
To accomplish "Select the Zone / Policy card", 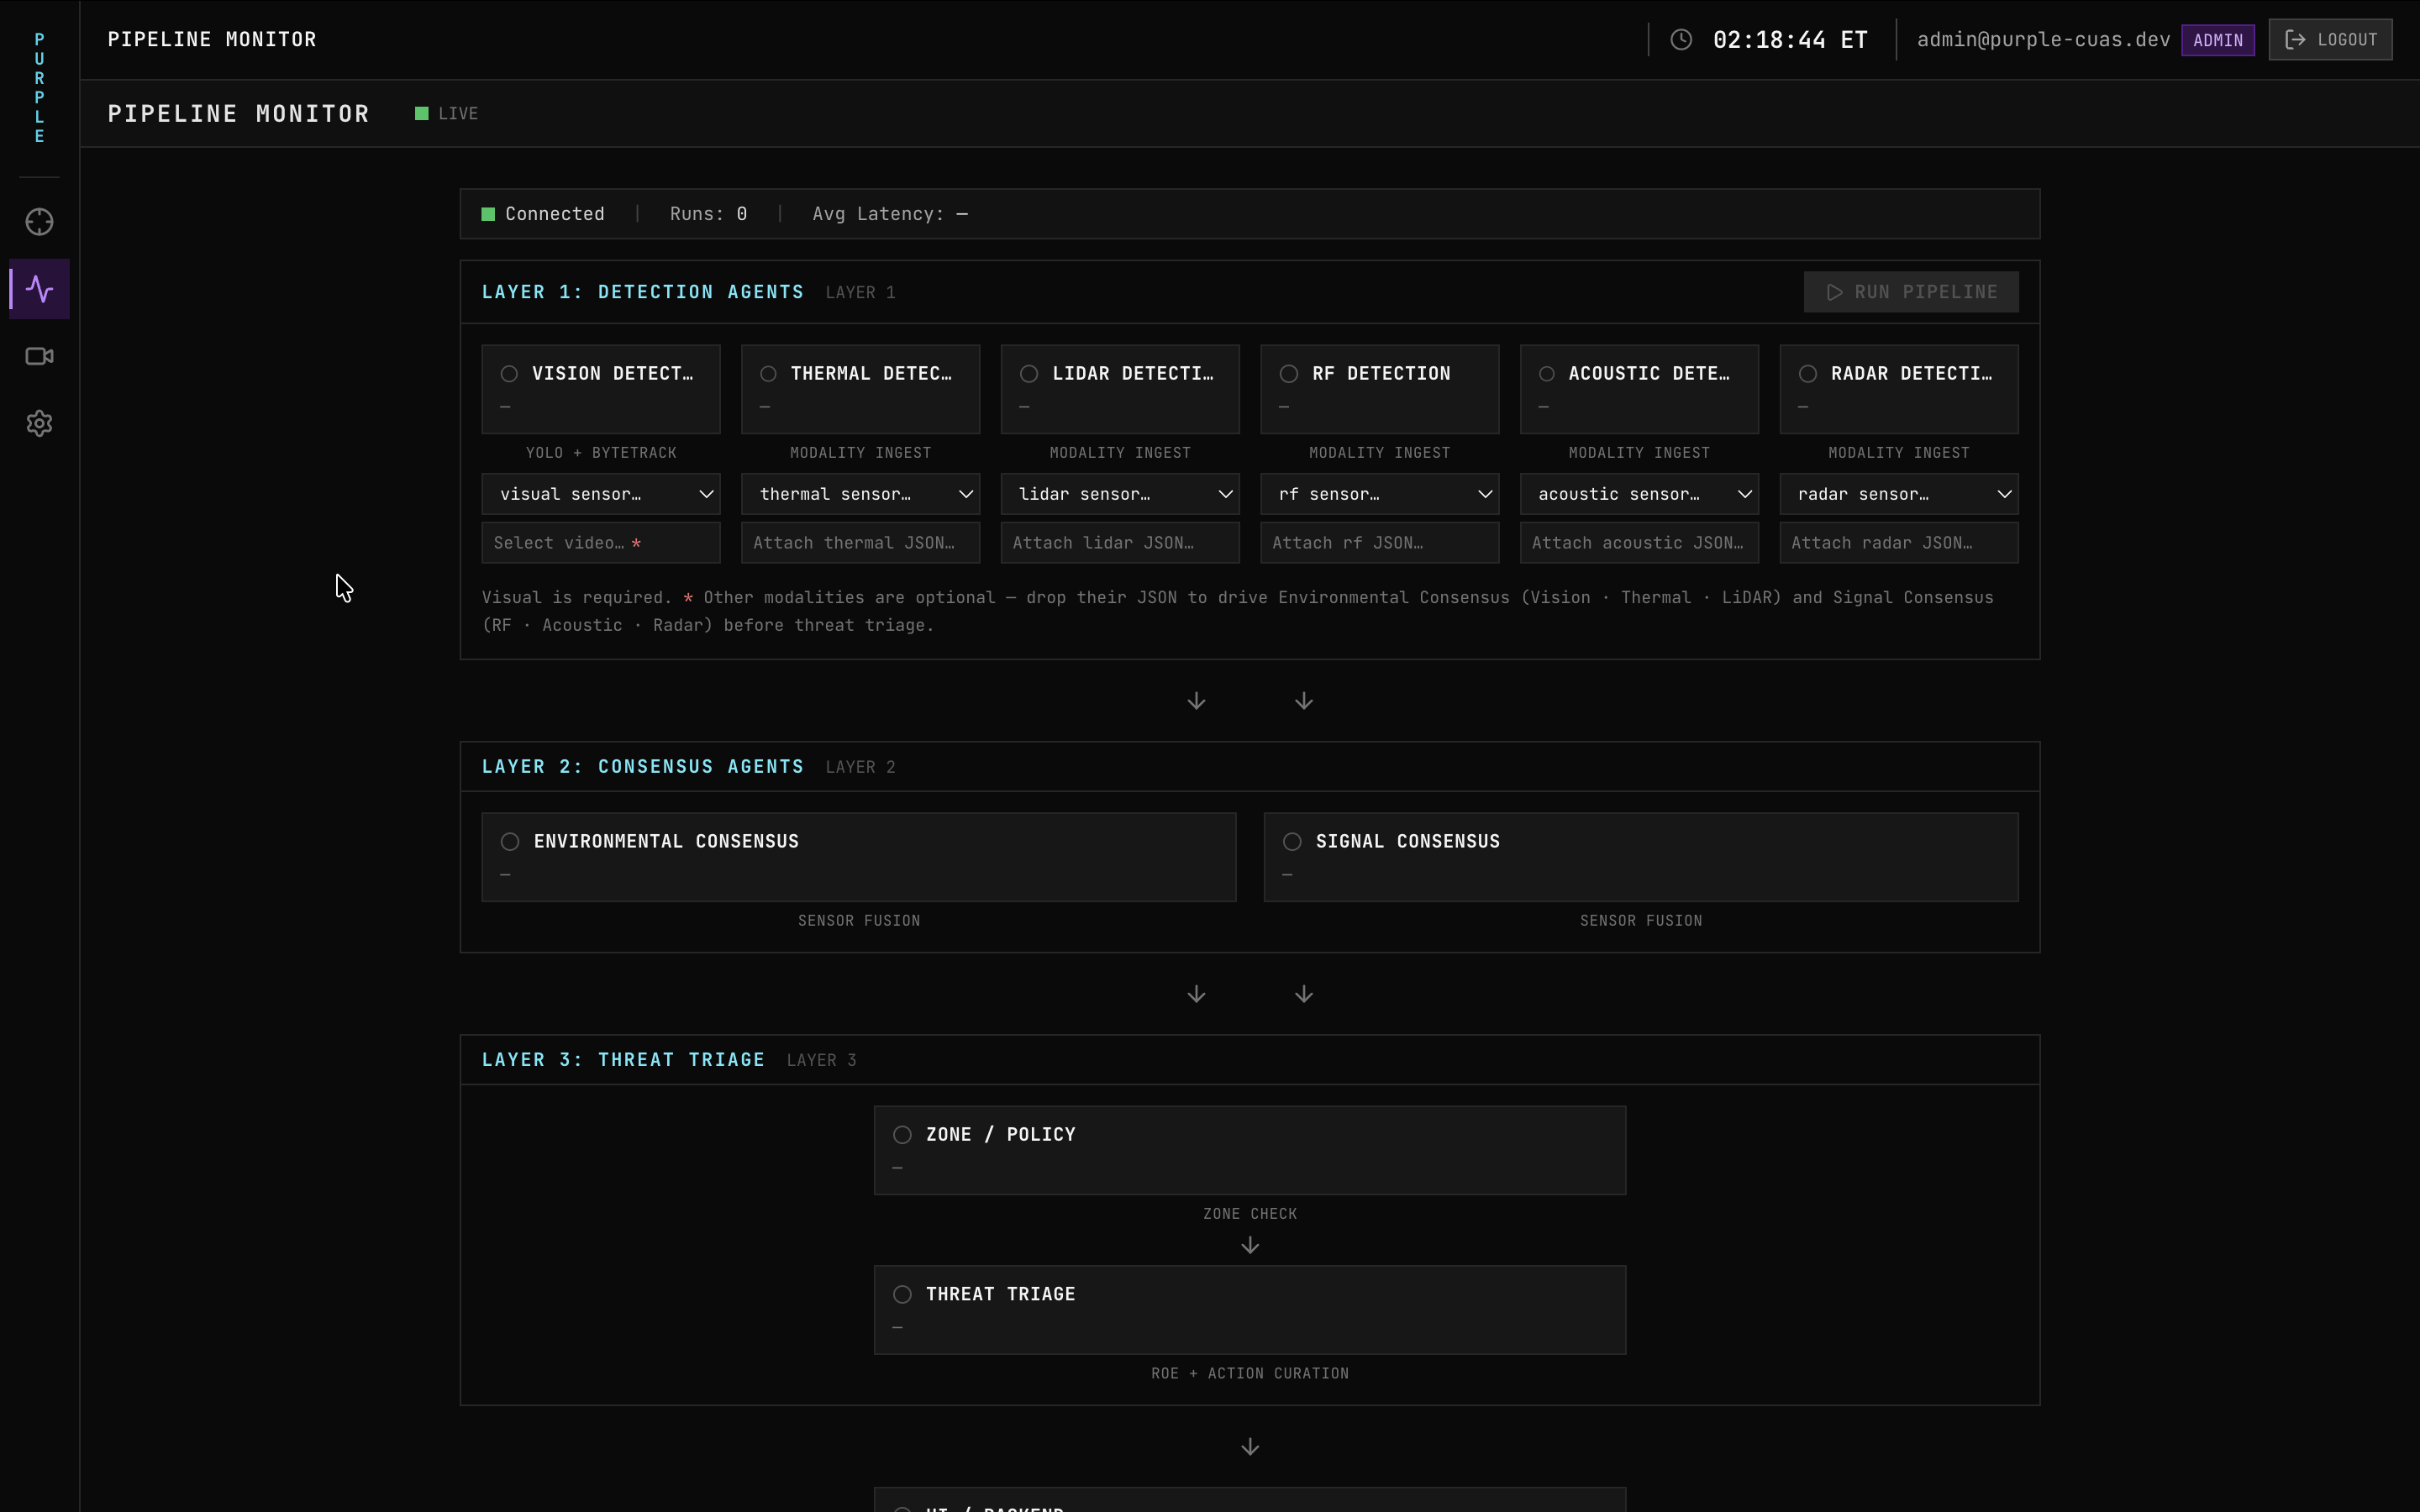I will (x=1250, y=1150).
